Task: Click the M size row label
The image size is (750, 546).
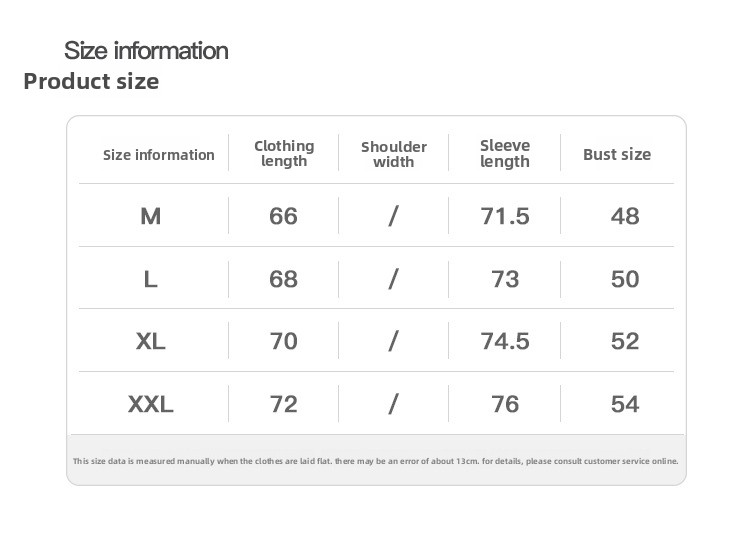Action: pos(151,216)
